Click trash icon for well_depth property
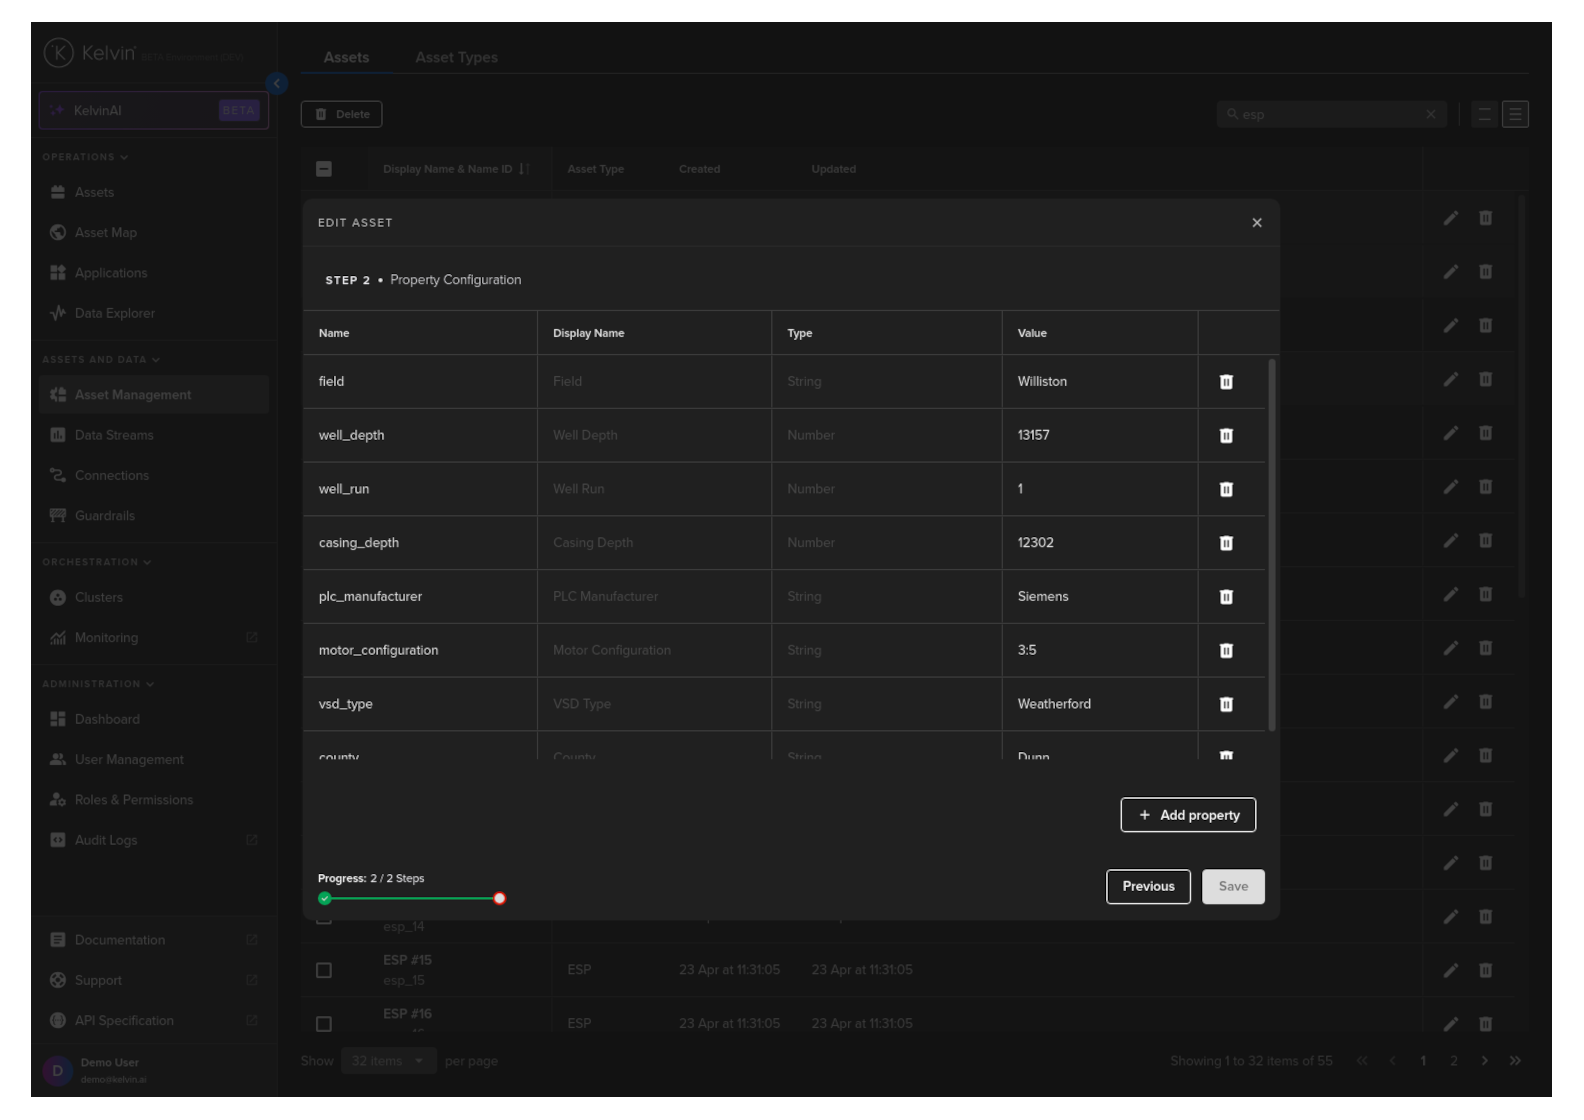 (1226, 436)
